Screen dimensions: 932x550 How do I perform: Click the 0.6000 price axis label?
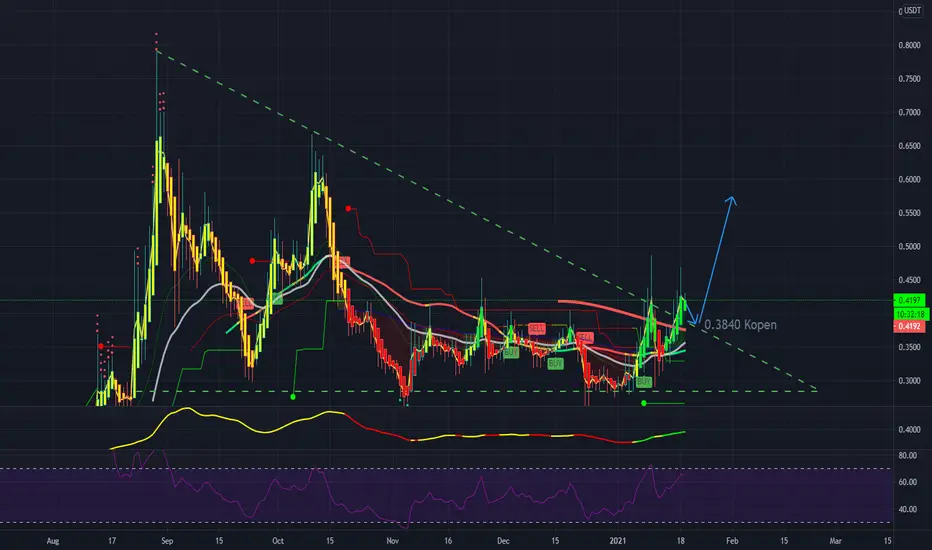(x=909, y=180)
